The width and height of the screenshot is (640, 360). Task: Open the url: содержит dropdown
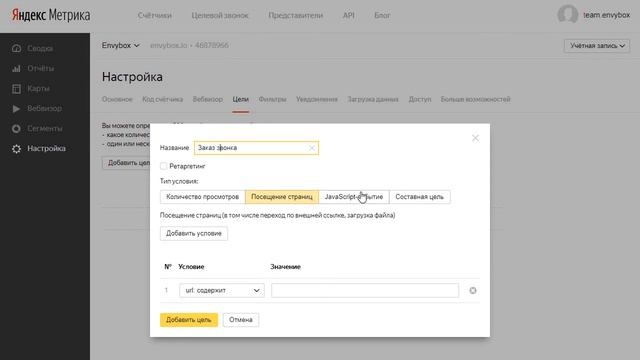222,291
